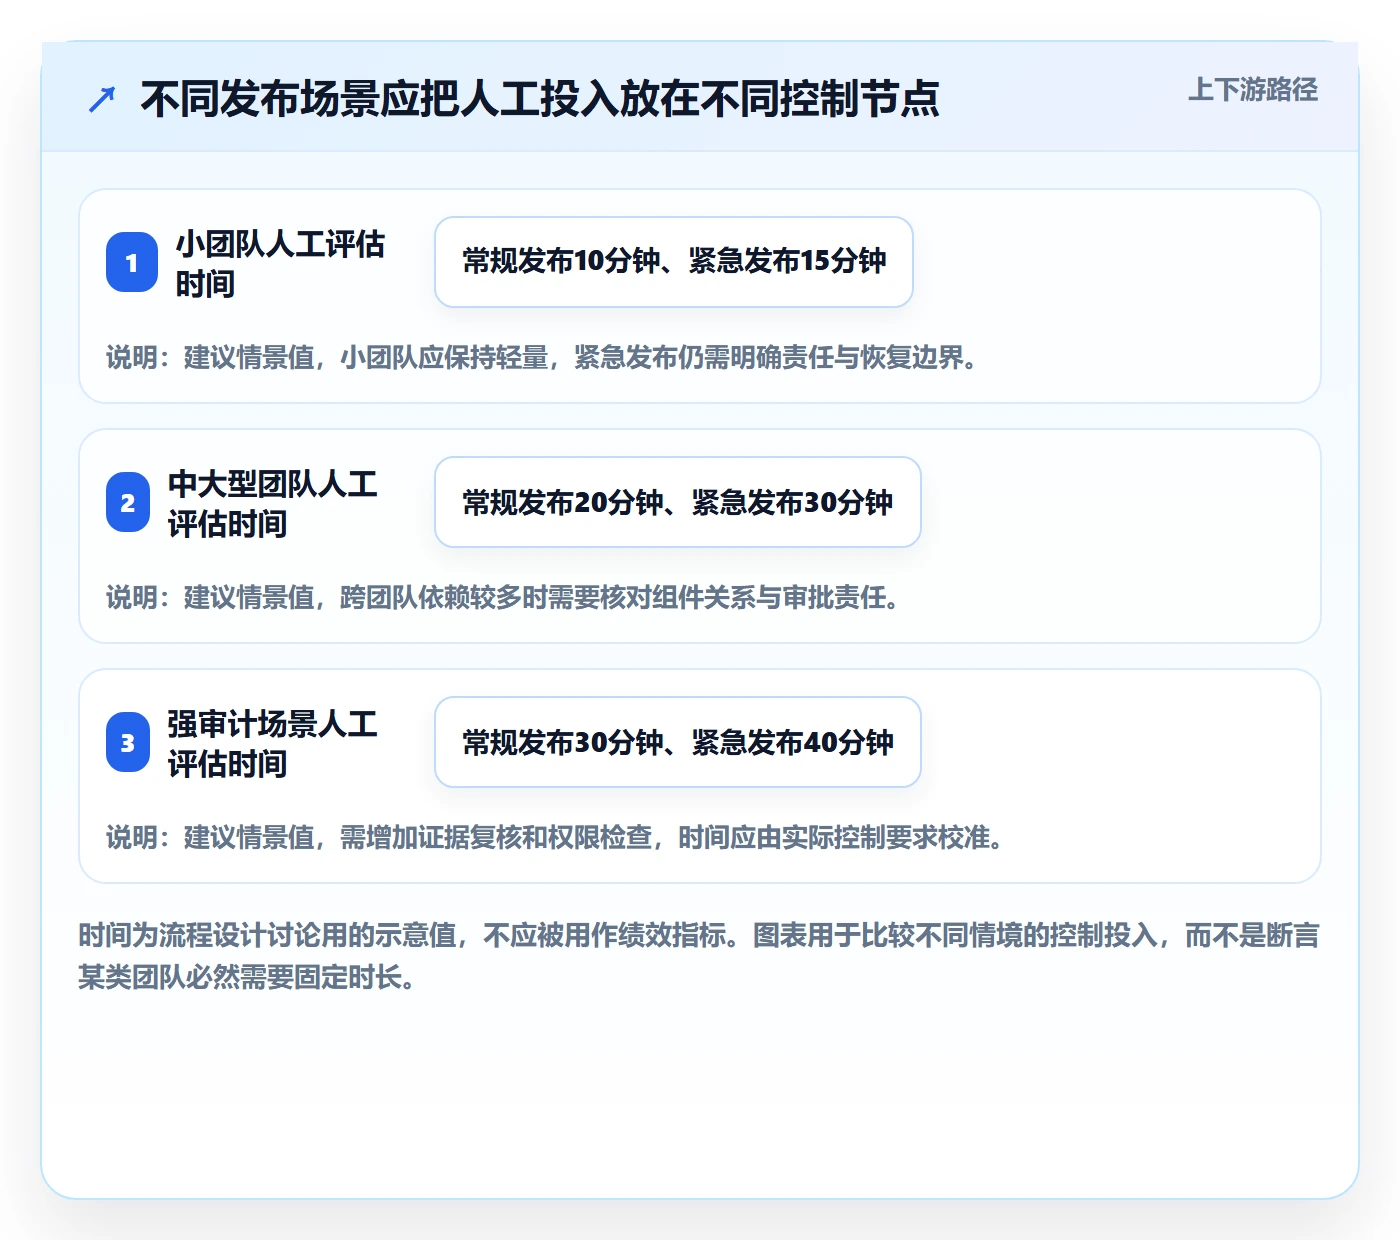1400x1240 pixels.
Task: Click the footer paragraph starting 时间为流程设计讨论用的示意值
Action: click(699, 956)
